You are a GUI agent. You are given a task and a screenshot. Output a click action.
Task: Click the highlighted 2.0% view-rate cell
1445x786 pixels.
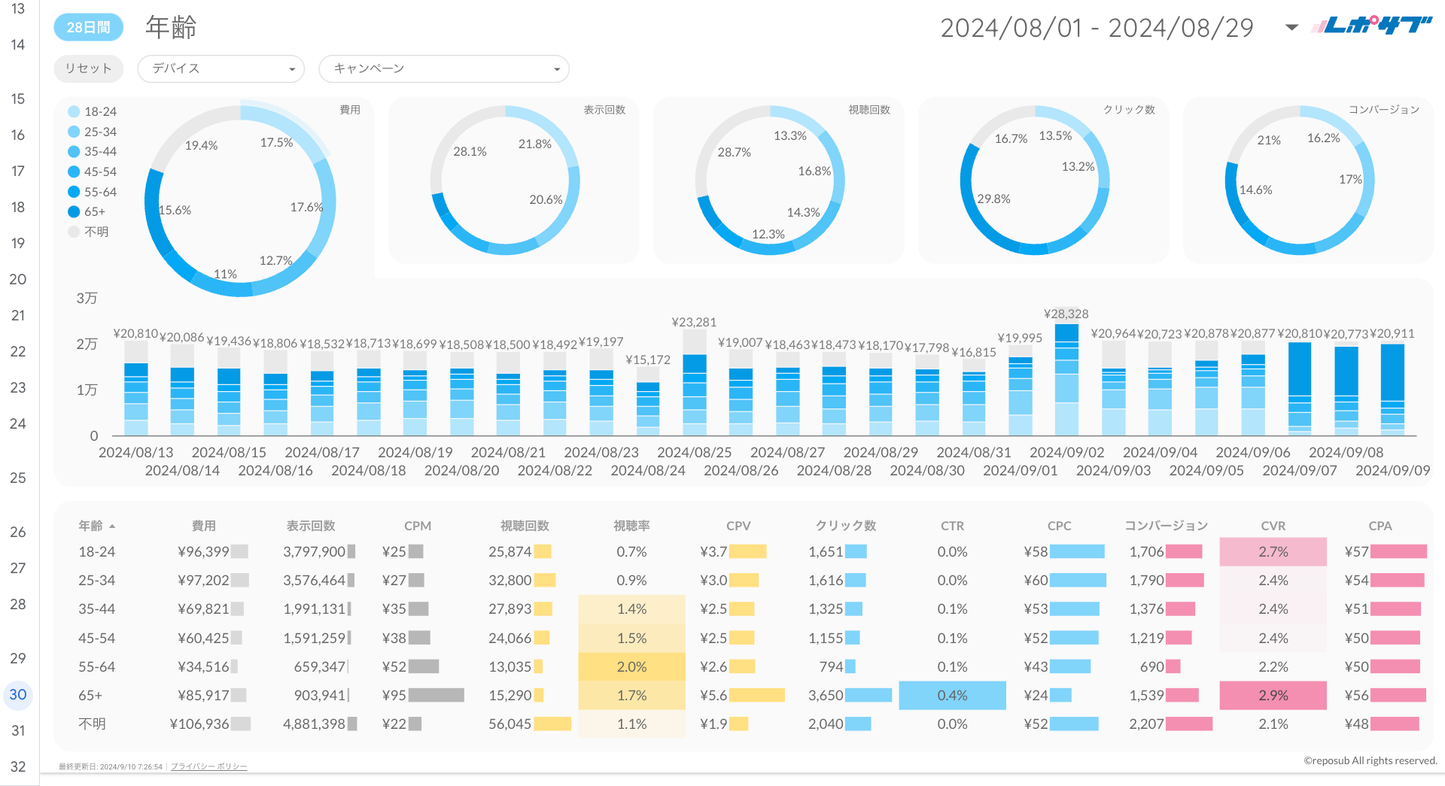632,667
